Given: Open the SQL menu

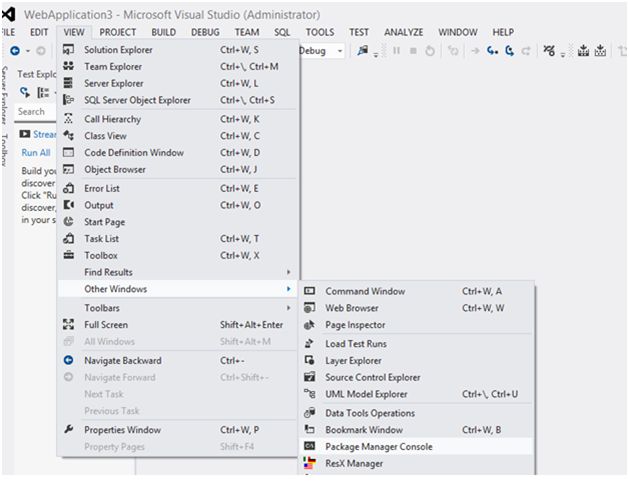Looking at the screenshot, I should (x=282, y=32).
